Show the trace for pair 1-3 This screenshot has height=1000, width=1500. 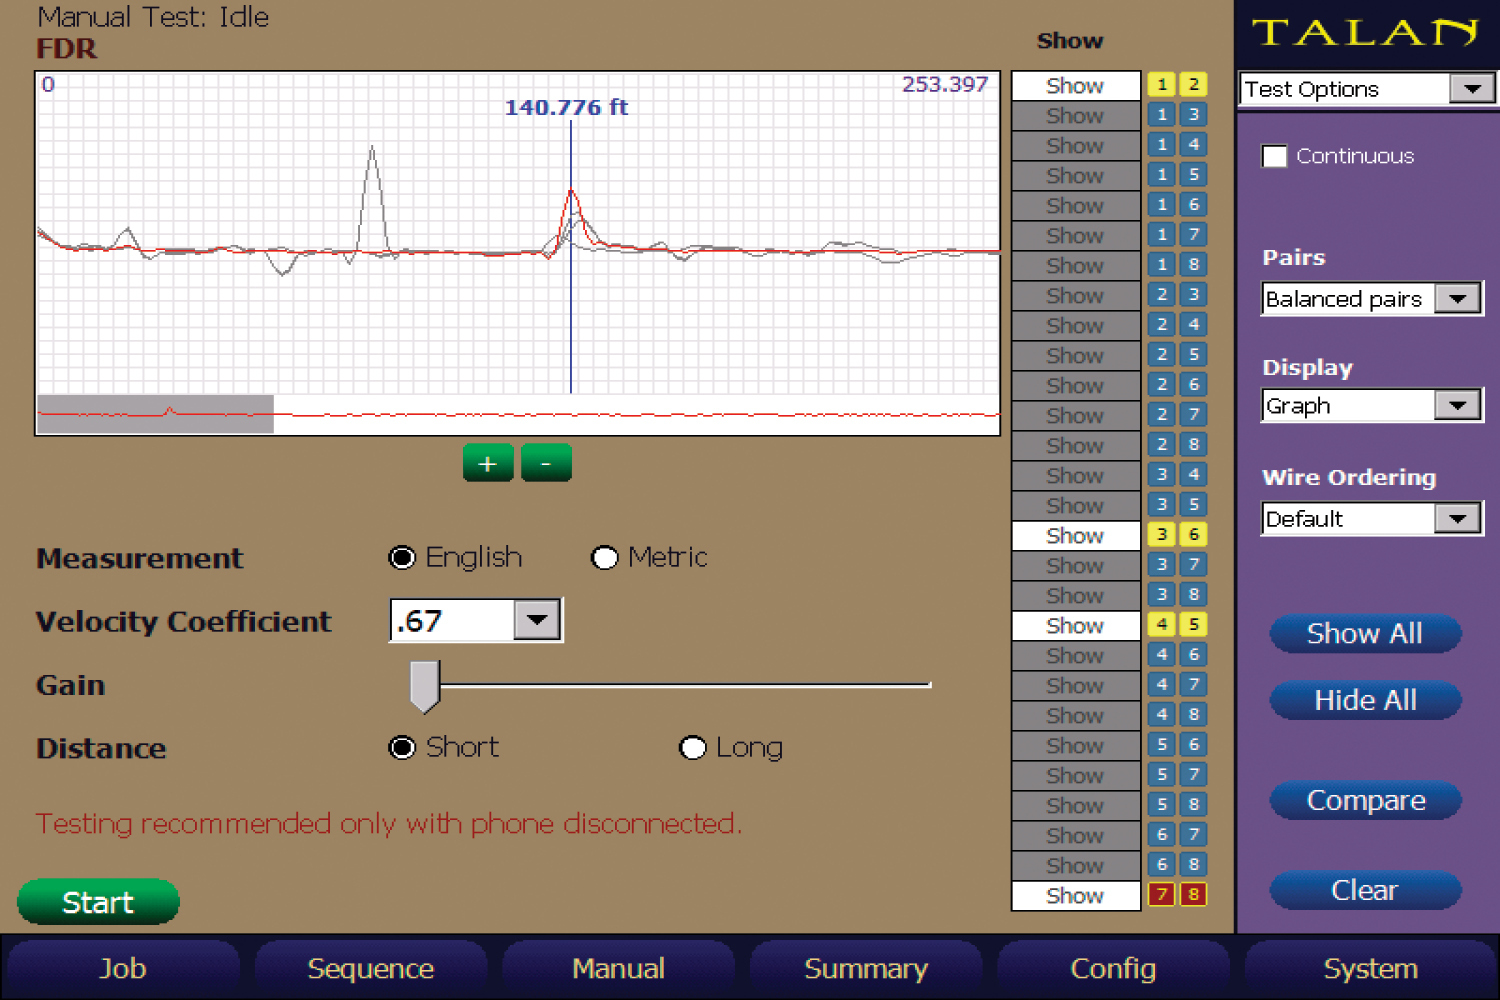pos(1075,116)
